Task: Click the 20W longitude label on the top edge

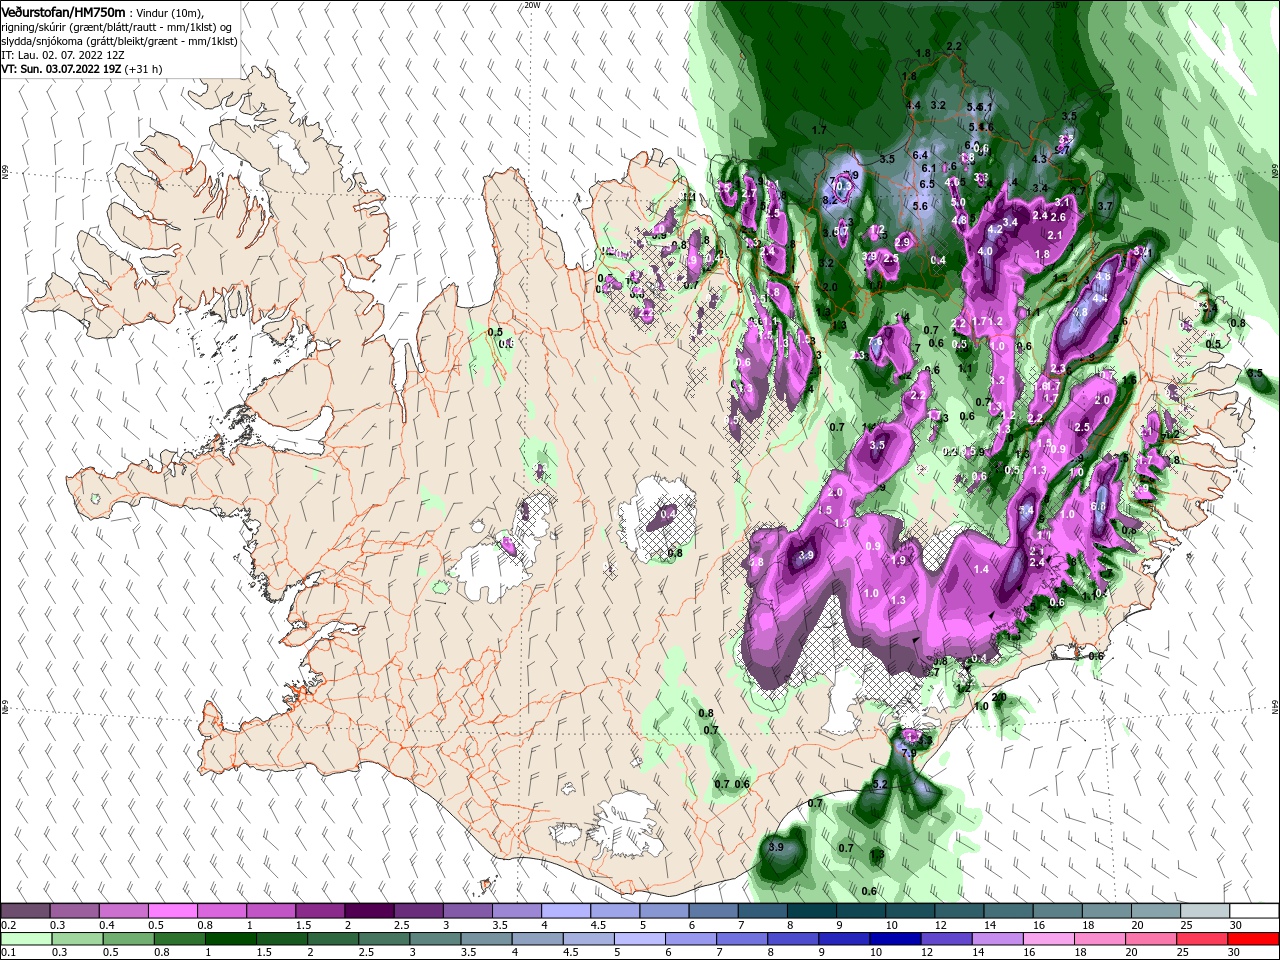Action: click(532, 4)
